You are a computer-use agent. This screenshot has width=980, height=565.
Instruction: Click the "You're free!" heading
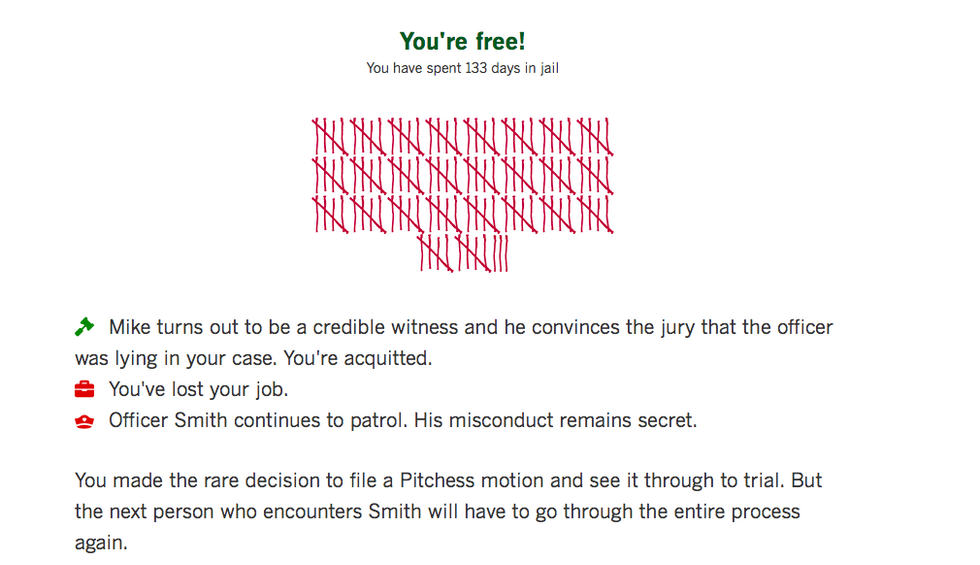pyautogui.click(x=462, y=41)
